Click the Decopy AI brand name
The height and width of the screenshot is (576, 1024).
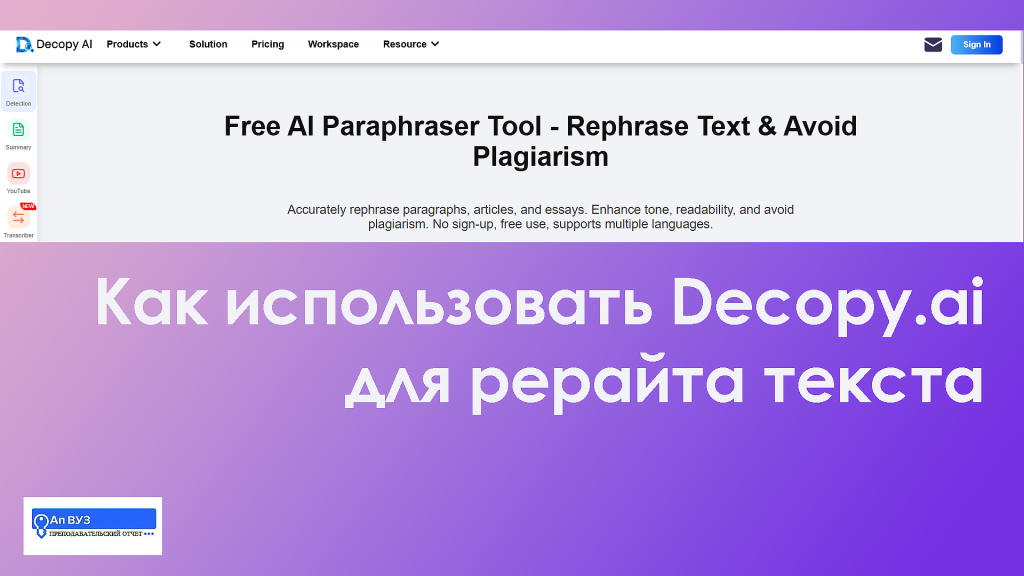(64, 44)
